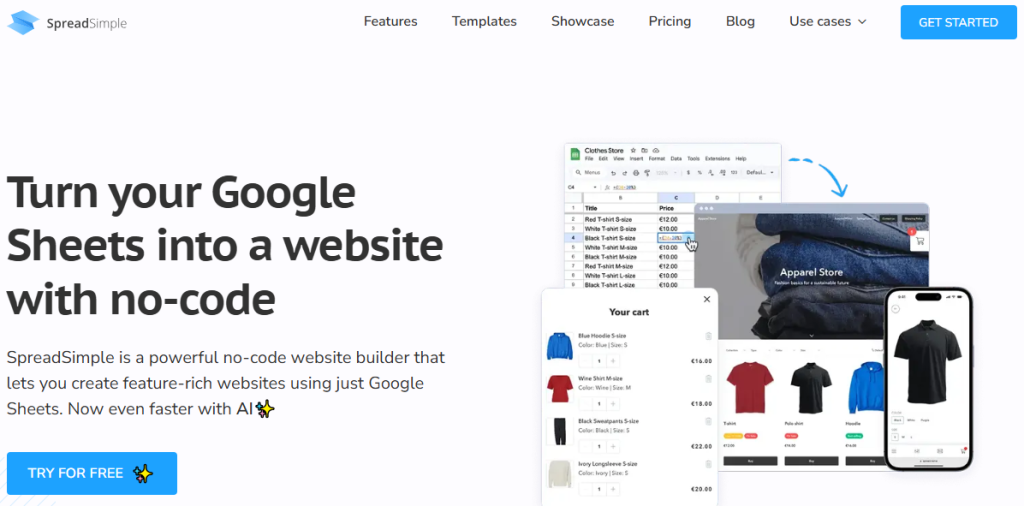1024x506 pixels.
Task: Increase Ivory Longsleeve quantity with plus
Action: coord(614,489)
